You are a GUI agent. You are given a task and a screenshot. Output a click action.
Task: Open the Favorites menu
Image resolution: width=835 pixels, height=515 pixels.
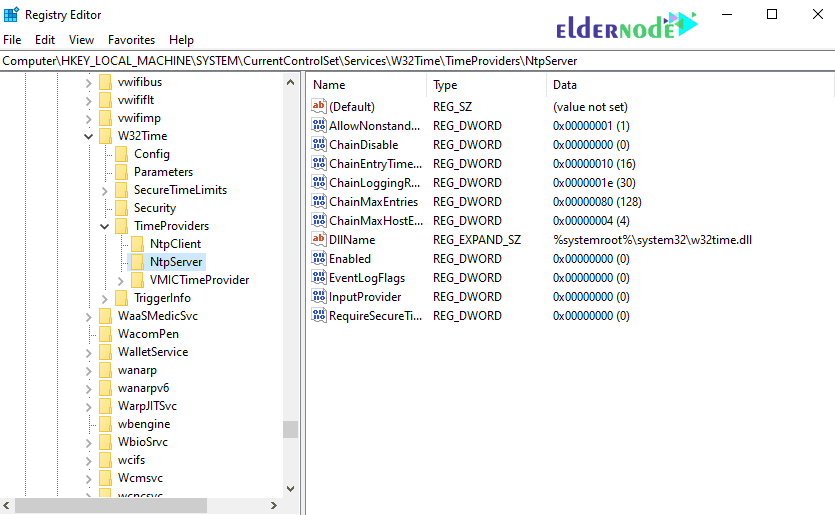[131, 40]
